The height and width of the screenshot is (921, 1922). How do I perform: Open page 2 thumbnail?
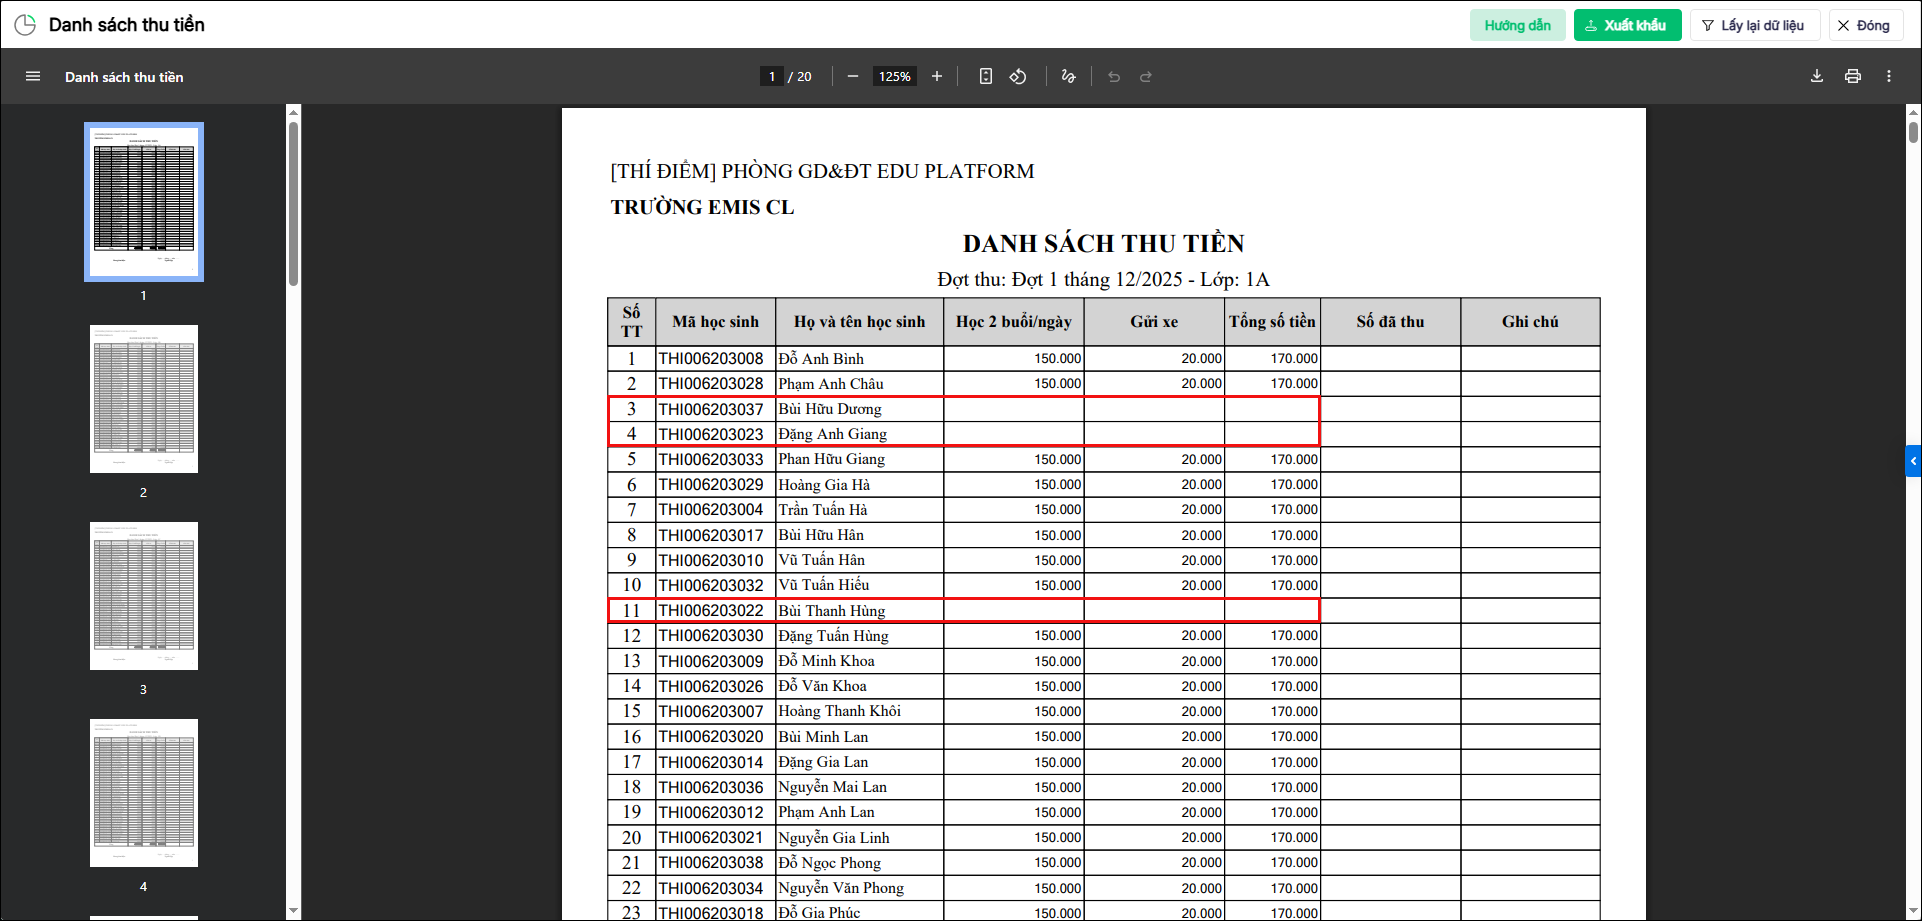pyautogui.click(x=144, y=399)
